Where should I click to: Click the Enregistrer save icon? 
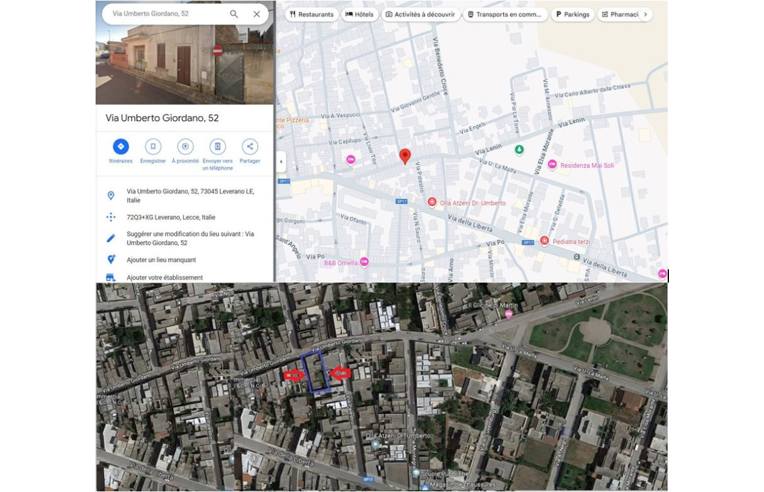pos(153,147)
